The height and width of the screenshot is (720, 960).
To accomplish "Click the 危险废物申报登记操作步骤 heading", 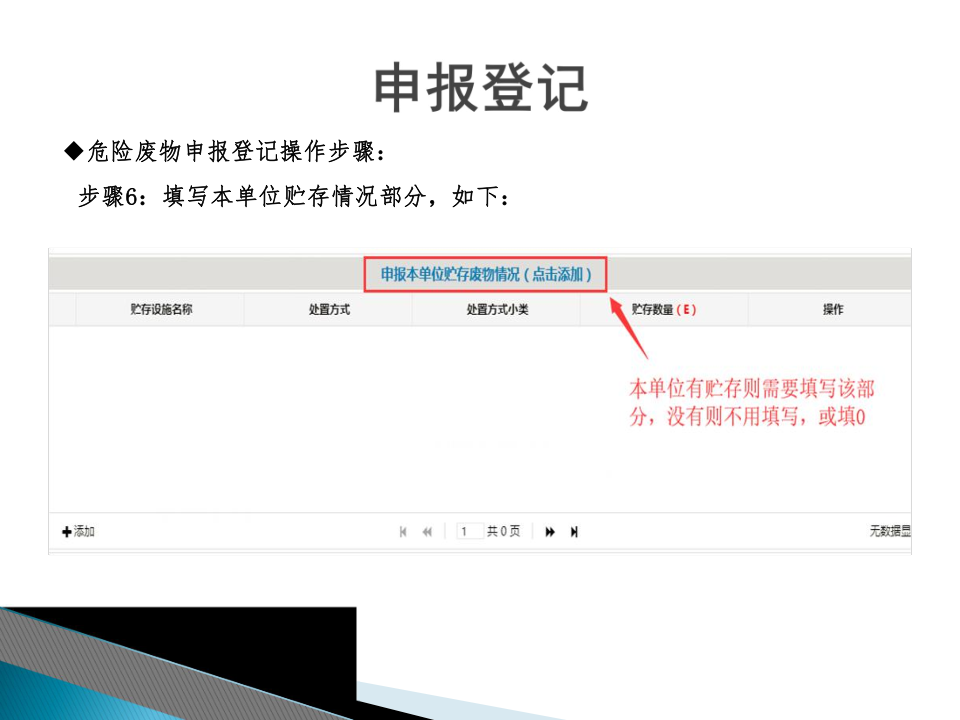I will (225, 151).
